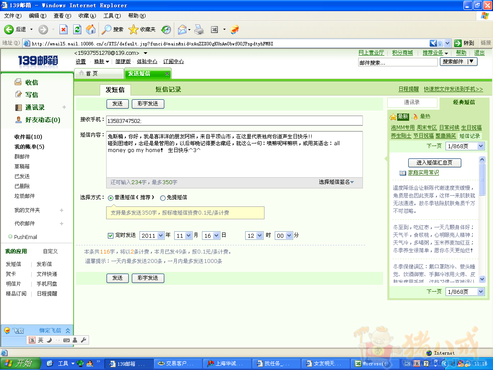This screenshot has height=370, width=493.
Task: Click the 139邮箱 taskbar window button
Action: pyautogui.click(x=128, y=364)
